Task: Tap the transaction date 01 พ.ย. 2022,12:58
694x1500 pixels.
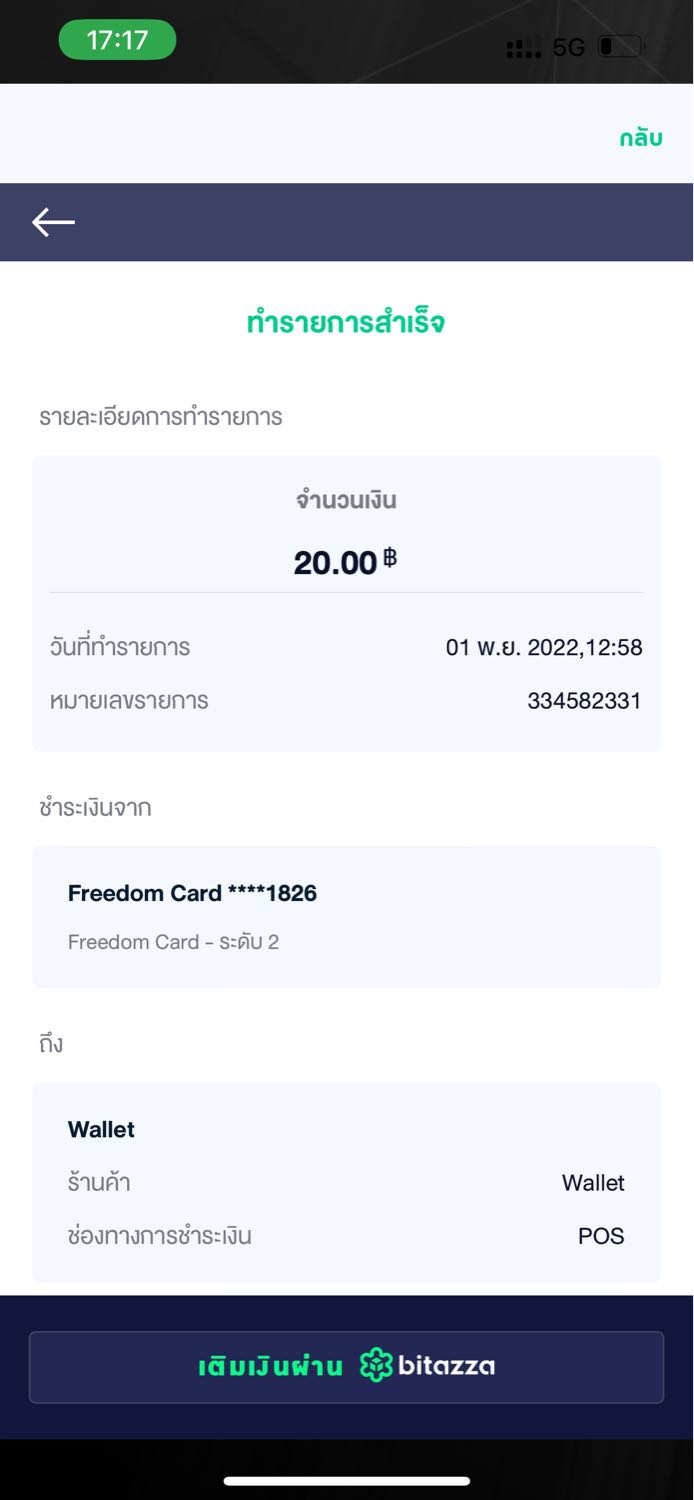Action: click(x=544, y=647)
